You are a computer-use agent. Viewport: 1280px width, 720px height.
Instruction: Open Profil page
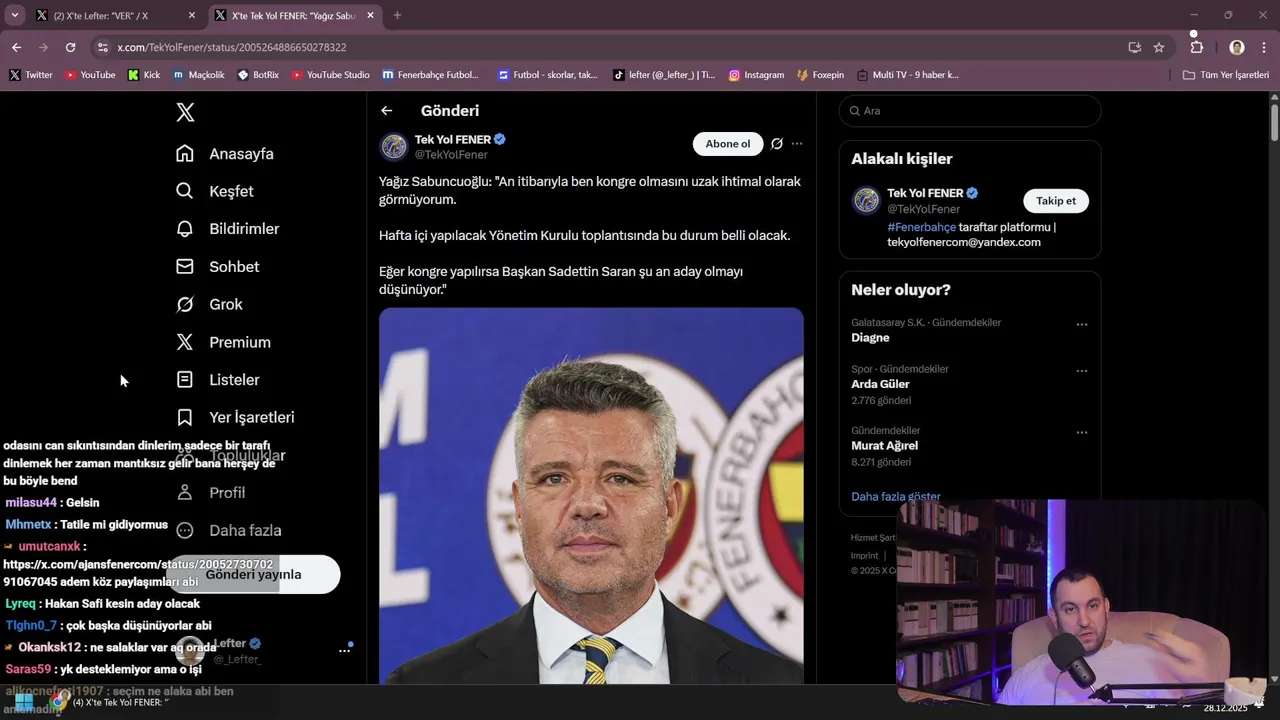pyautogui.click(x=210, y=492)
